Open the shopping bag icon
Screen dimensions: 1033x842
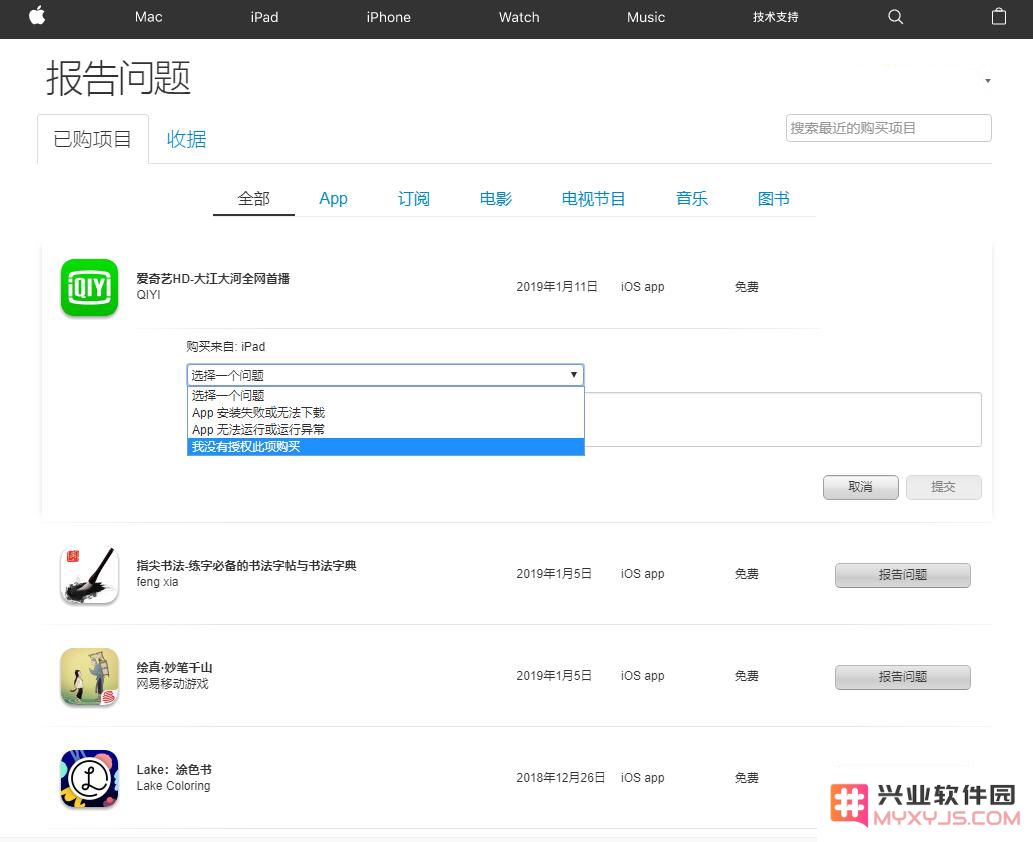[x=999, y=16]
